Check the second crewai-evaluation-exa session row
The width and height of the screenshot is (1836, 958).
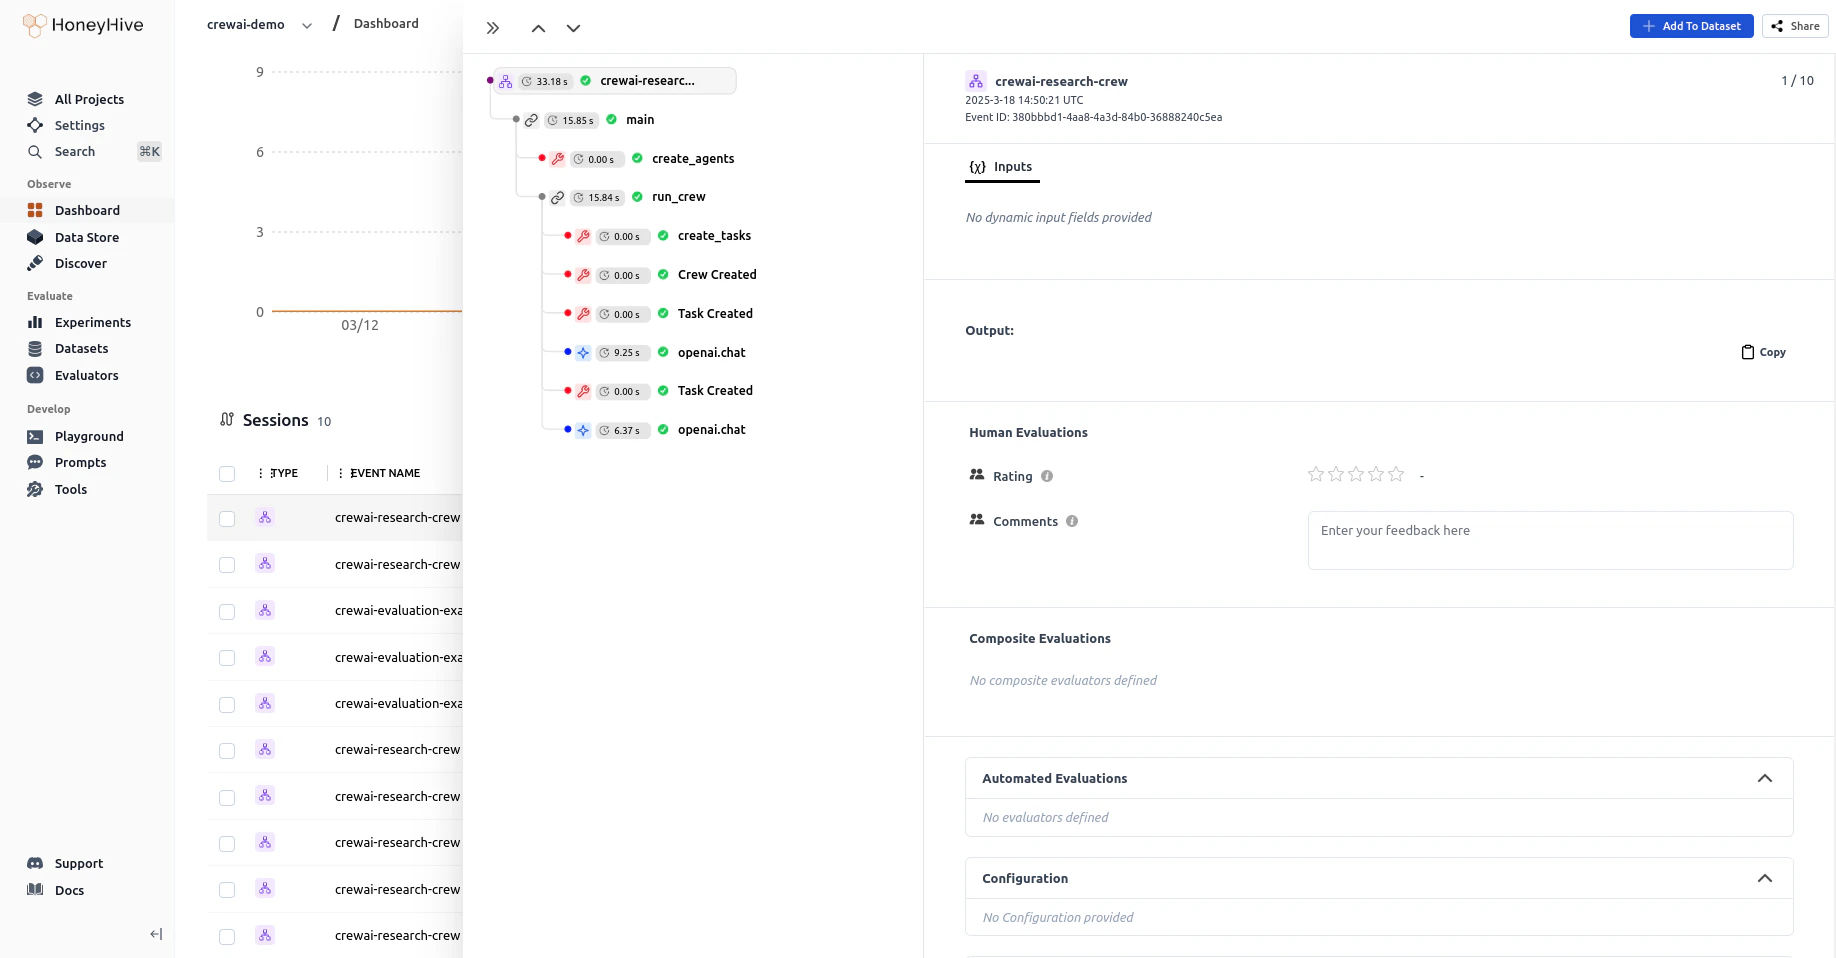pos(227,658)
